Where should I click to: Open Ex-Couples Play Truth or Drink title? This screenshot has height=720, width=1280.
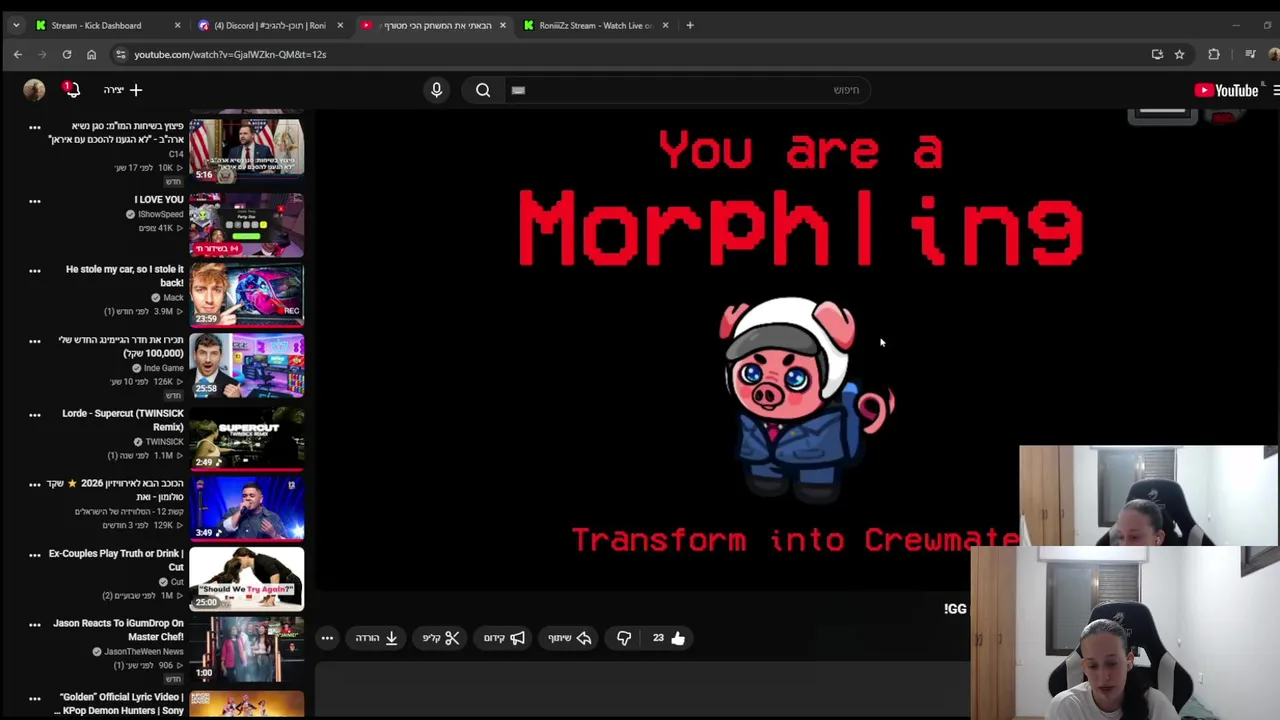pyautogui.click(x=116, y=560)
